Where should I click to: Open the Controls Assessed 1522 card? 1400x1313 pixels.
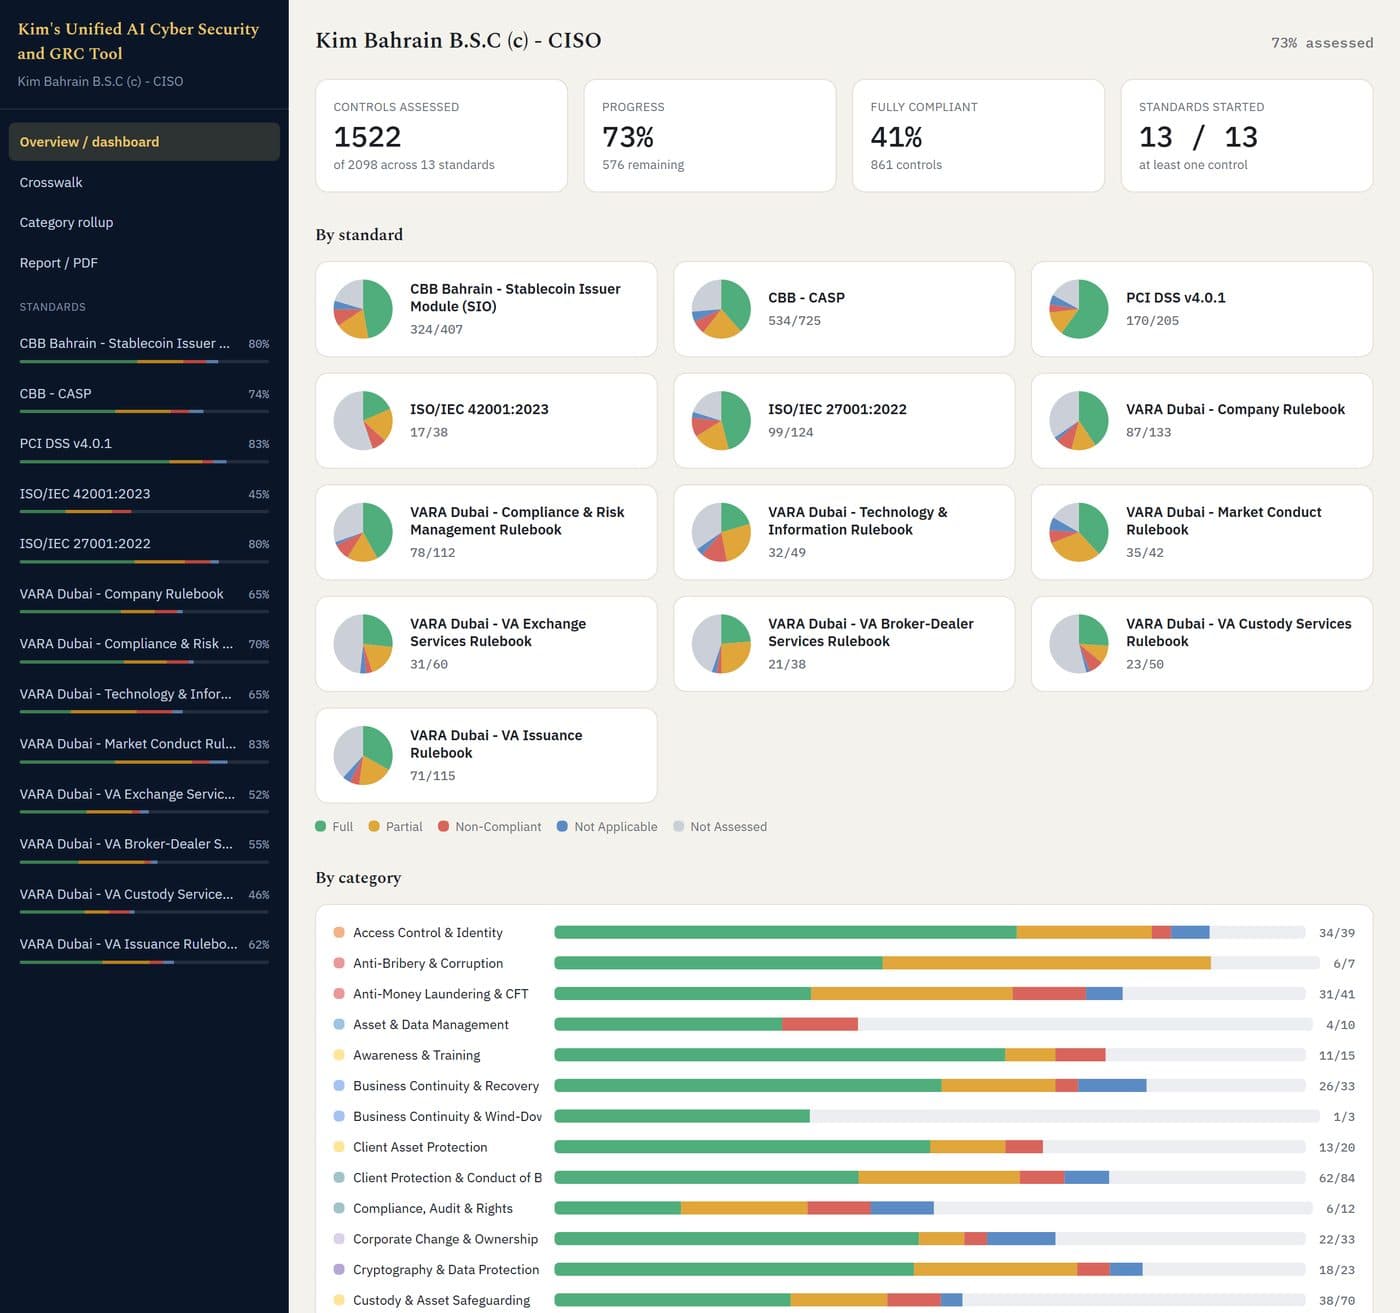pos(441,136)
